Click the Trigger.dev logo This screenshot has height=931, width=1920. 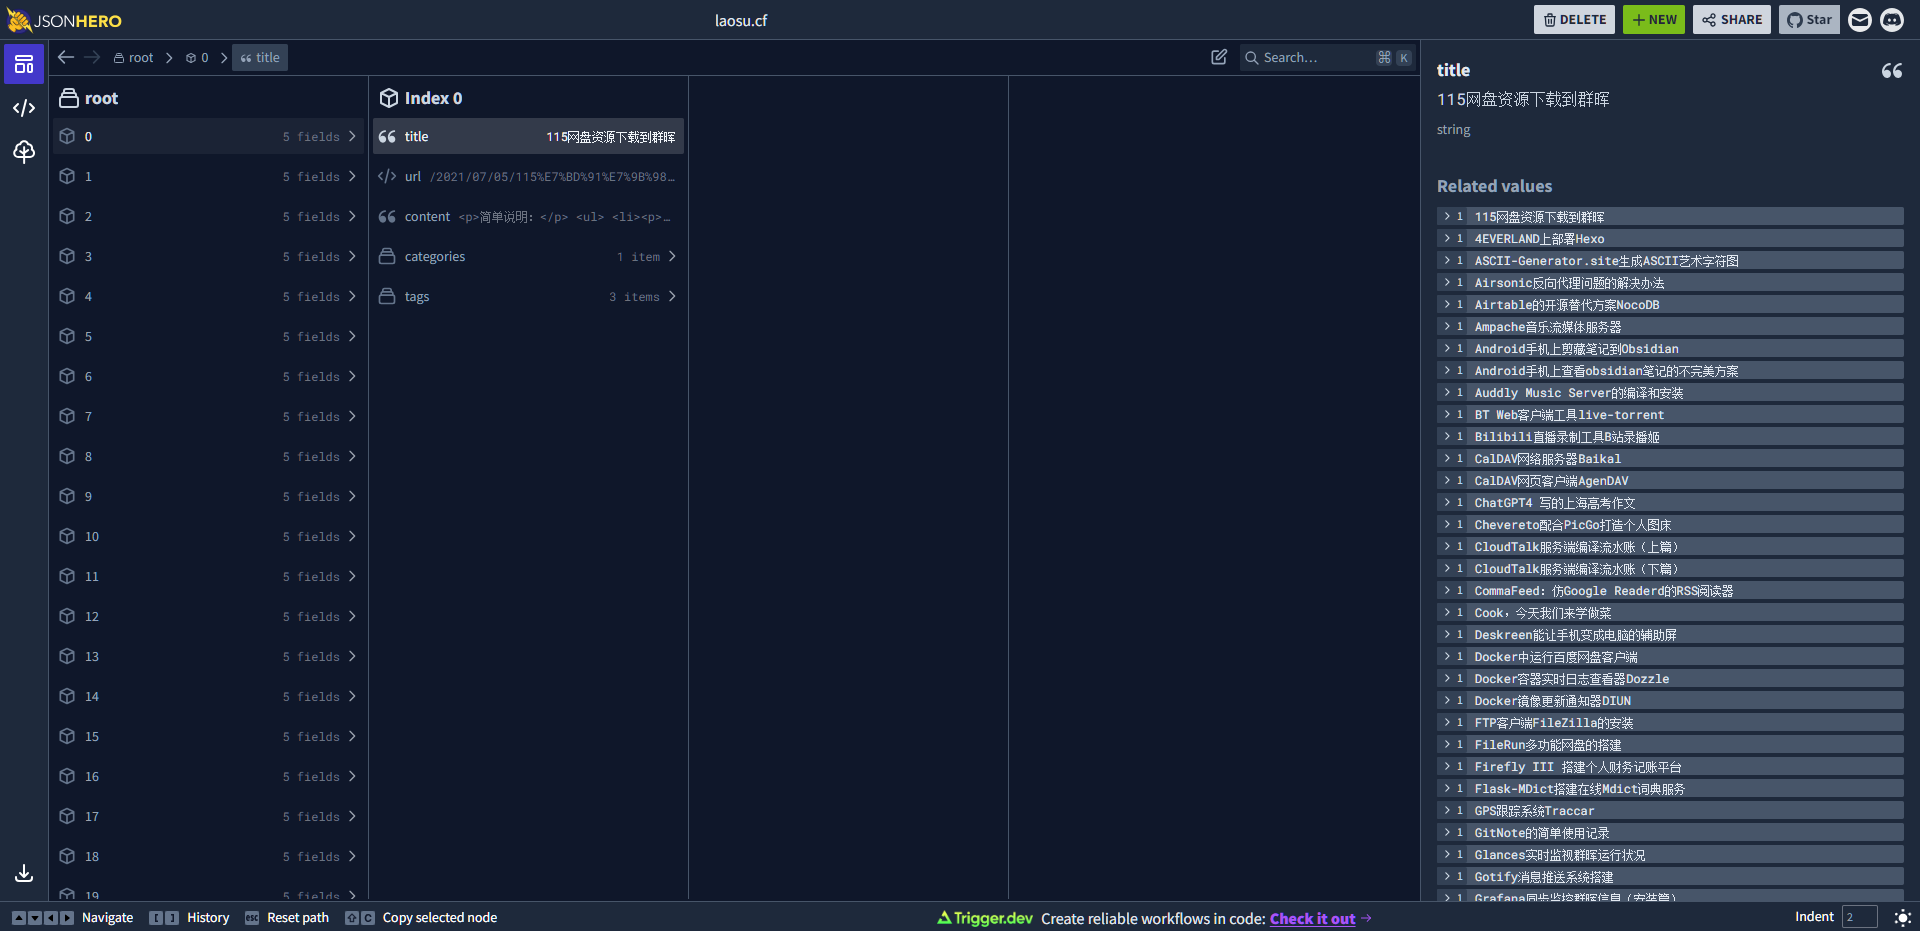[985, 918]
